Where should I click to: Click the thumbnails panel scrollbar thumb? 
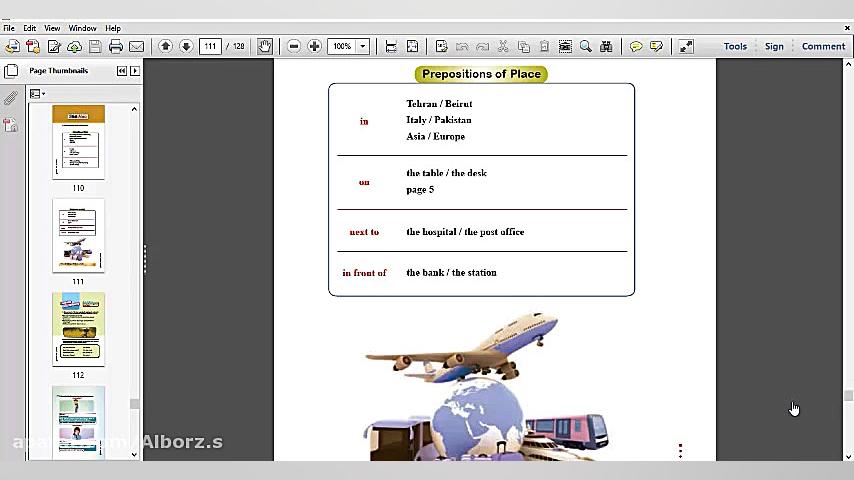click(134, 404)
